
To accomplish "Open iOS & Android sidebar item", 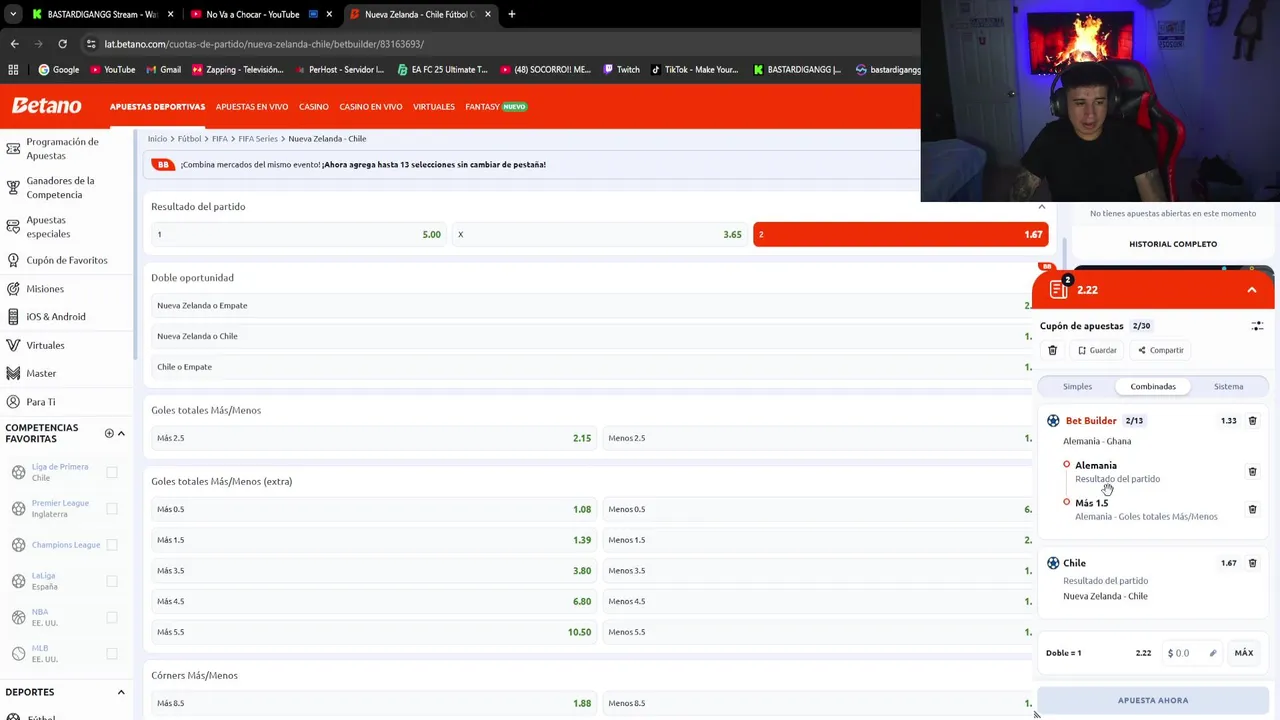I will pos(55,317).
